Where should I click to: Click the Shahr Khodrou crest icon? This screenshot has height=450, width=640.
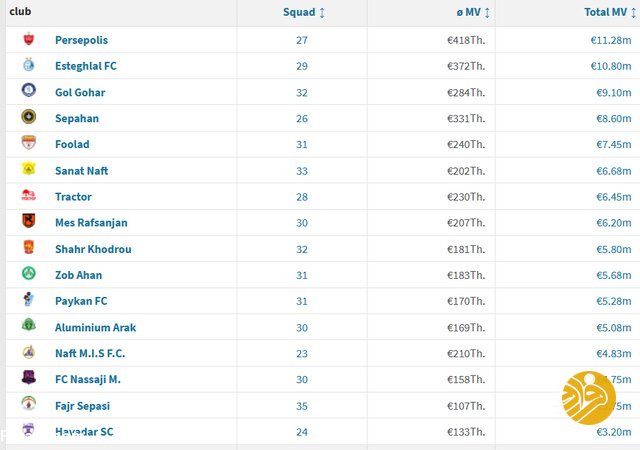(x=28, y=248)
